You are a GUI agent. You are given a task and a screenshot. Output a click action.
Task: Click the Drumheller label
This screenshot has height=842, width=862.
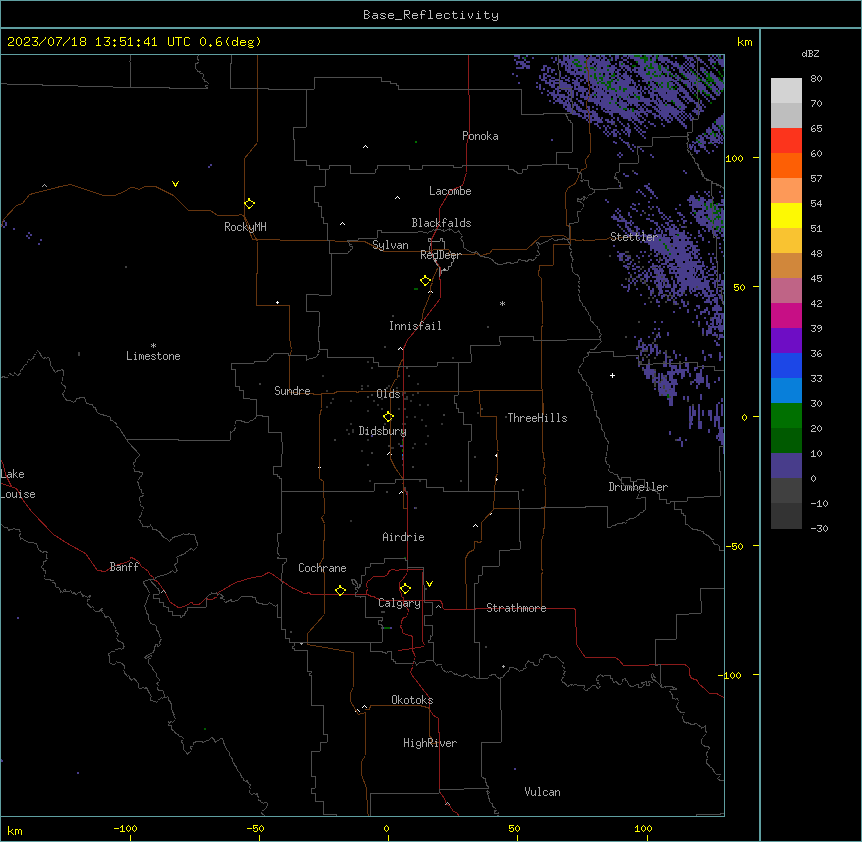coord(638,487)
